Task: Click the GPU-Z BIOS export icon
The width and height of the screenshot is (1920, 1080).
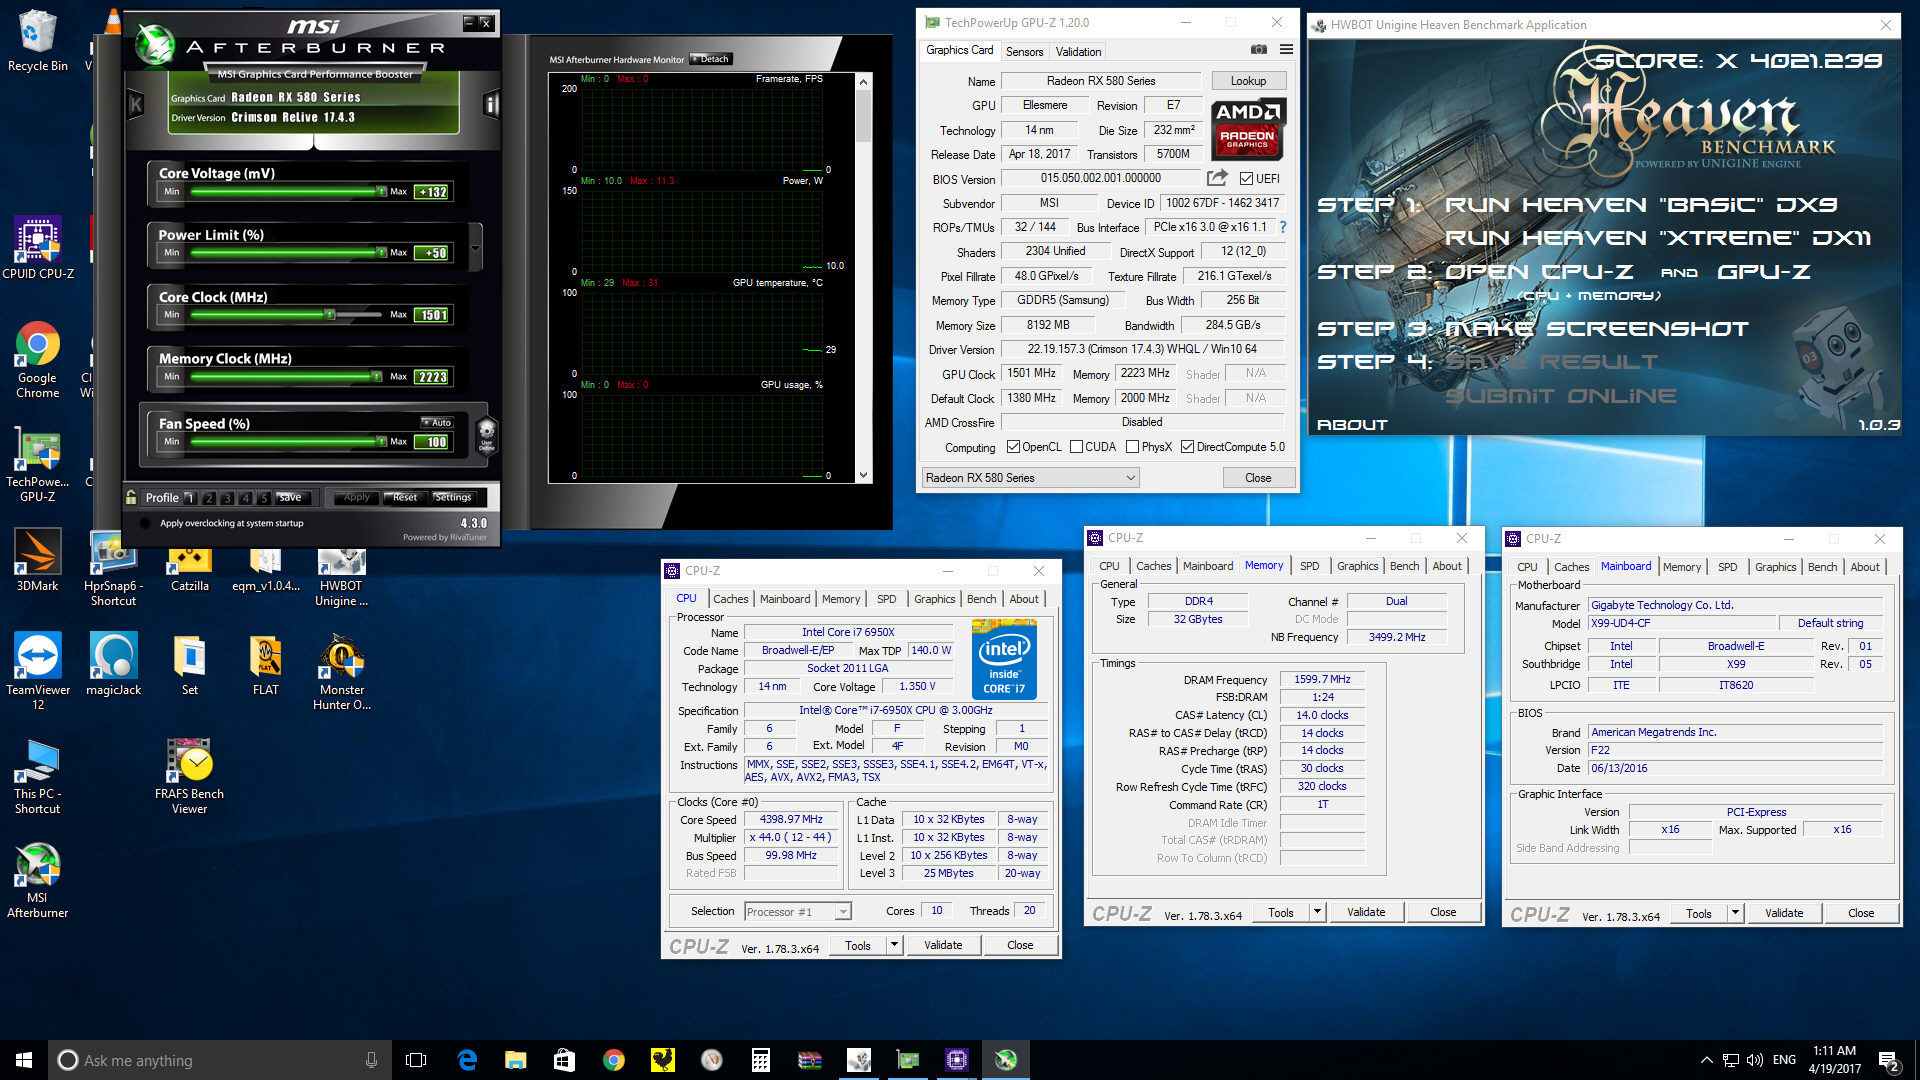Action: pyautogui.click(x=1217, y=178)
